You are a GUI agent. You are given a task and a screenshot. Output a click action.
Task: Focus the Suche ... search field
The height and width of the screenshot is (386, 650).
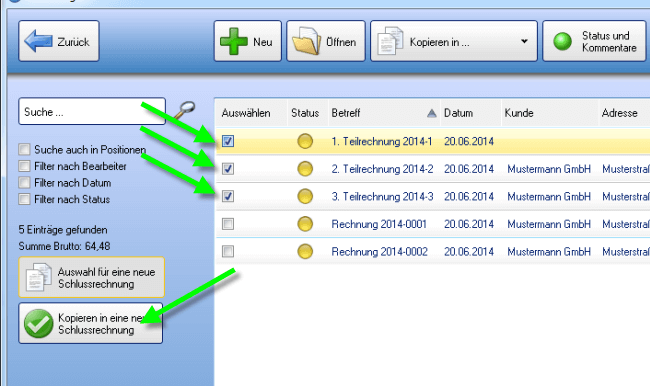[92, 112]
